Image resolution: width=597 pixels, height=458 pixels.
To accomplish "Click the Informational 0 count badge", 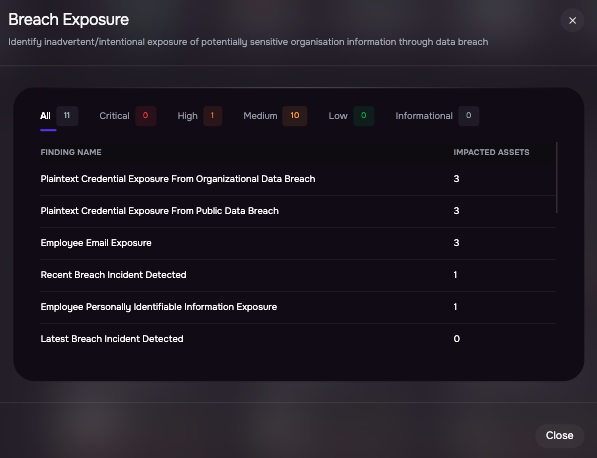I will coord(468,116).
